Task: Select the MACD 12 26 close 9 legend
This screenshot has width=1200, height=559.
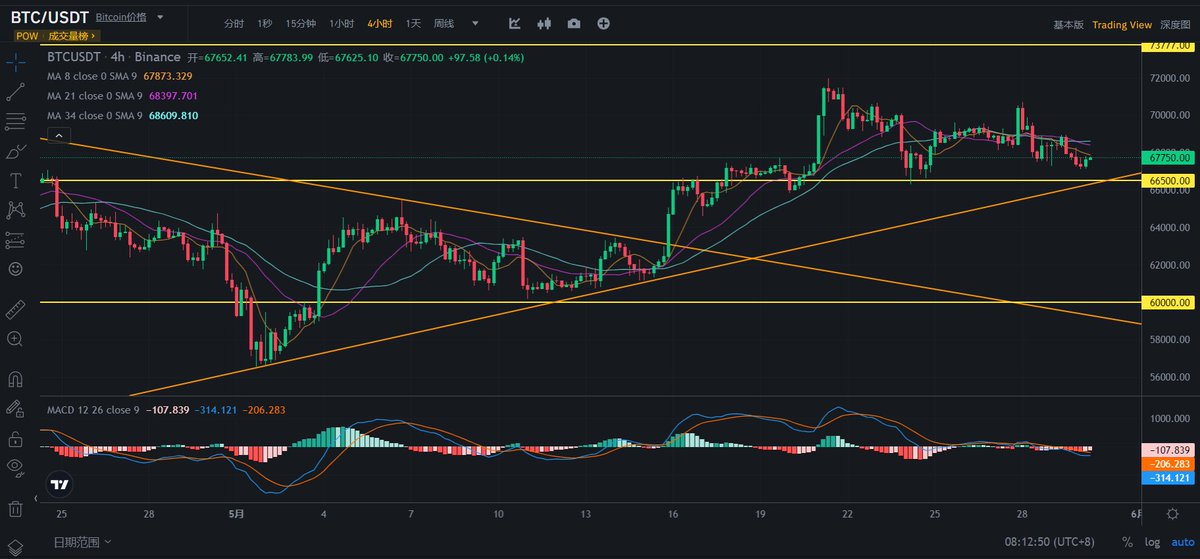Action: (x=166, y=409)
